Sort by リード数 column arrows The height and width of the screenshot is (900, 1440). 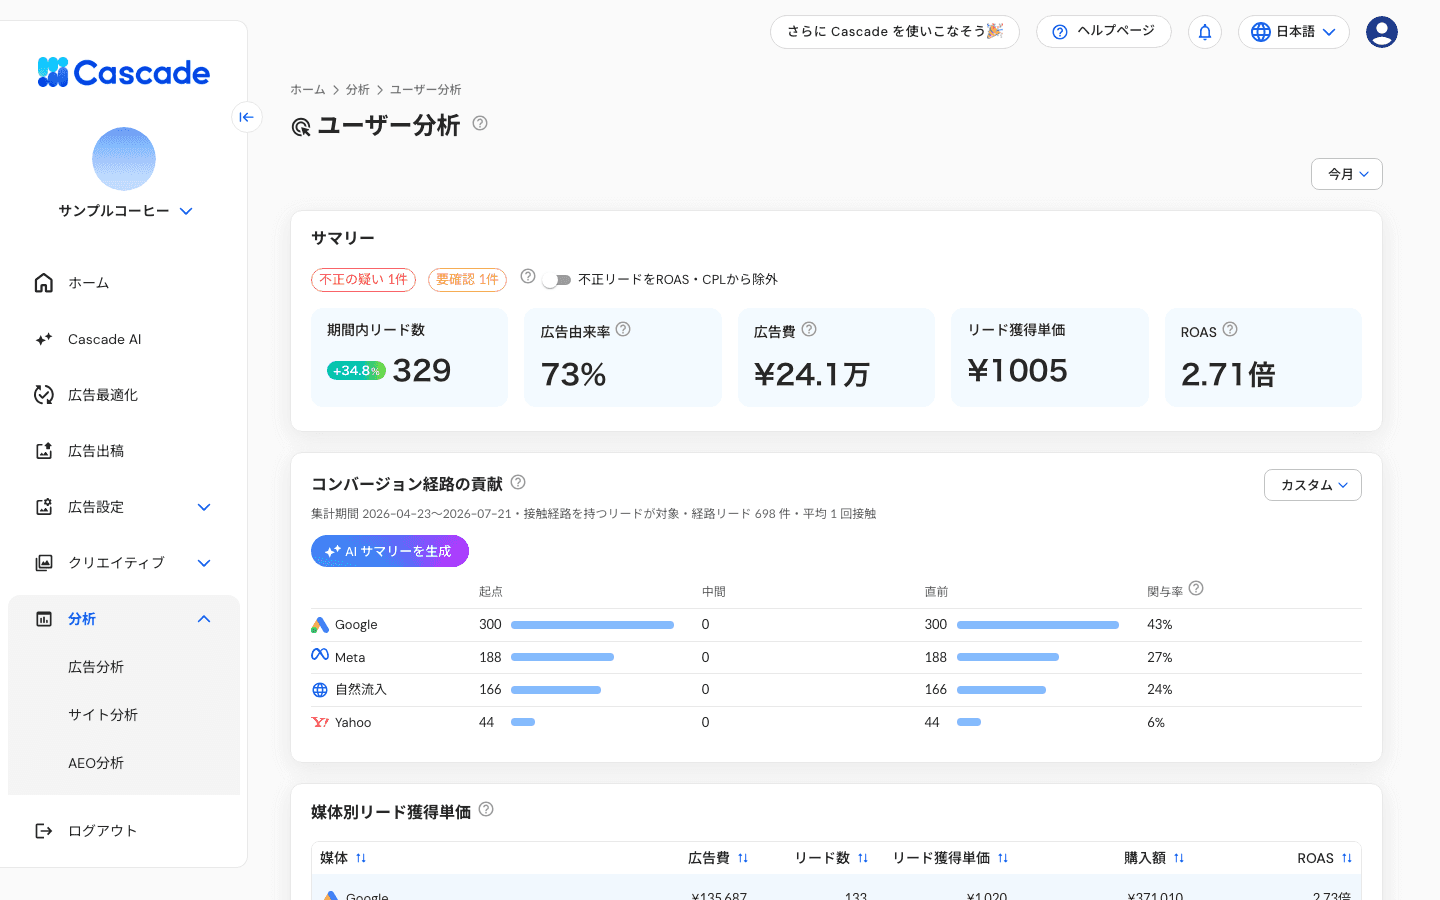[x=863, y=858]
